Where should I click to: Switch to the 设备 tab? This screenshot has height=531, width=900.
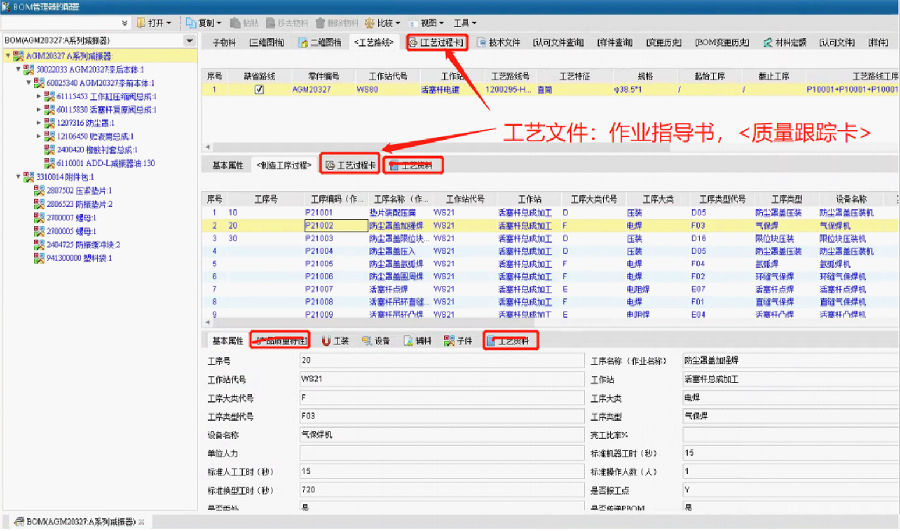point(376,341)
